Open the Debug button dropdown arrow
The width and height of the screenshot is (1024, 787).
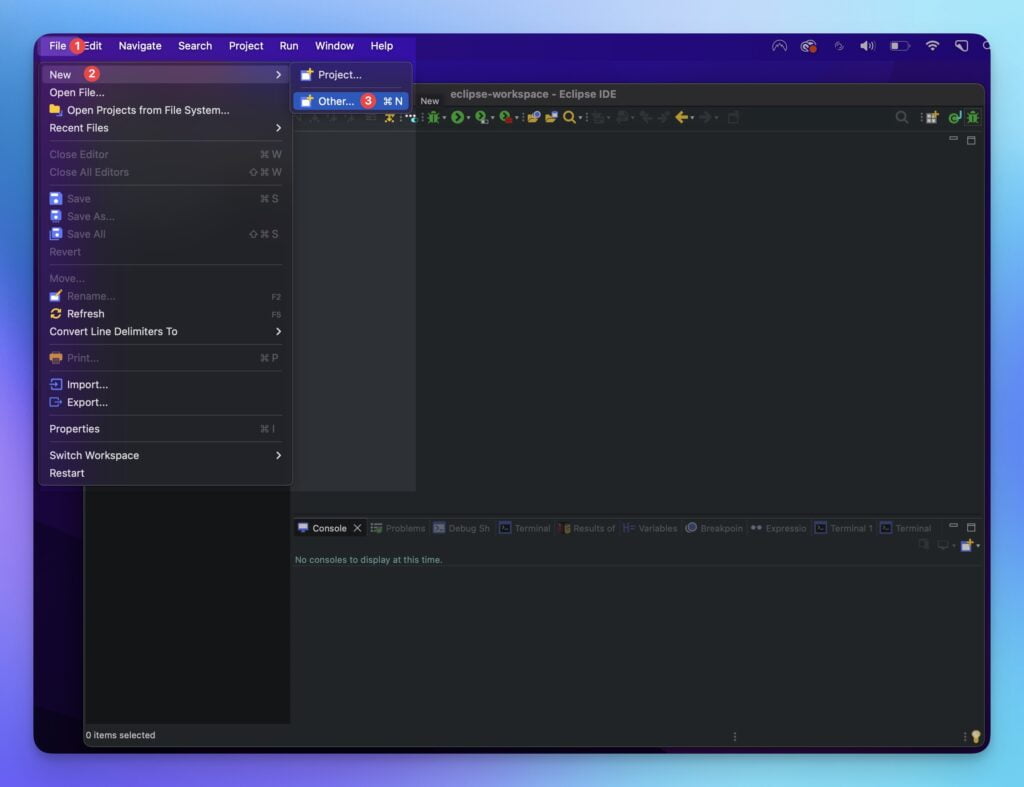444,118
